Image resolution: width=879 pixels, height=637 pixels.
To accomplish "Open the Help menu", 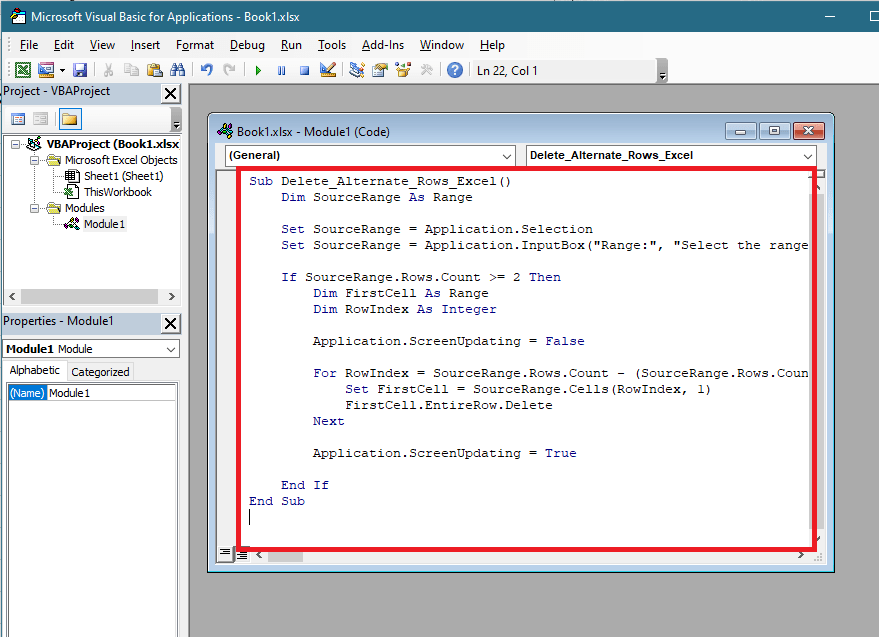I will click(492, 45).
